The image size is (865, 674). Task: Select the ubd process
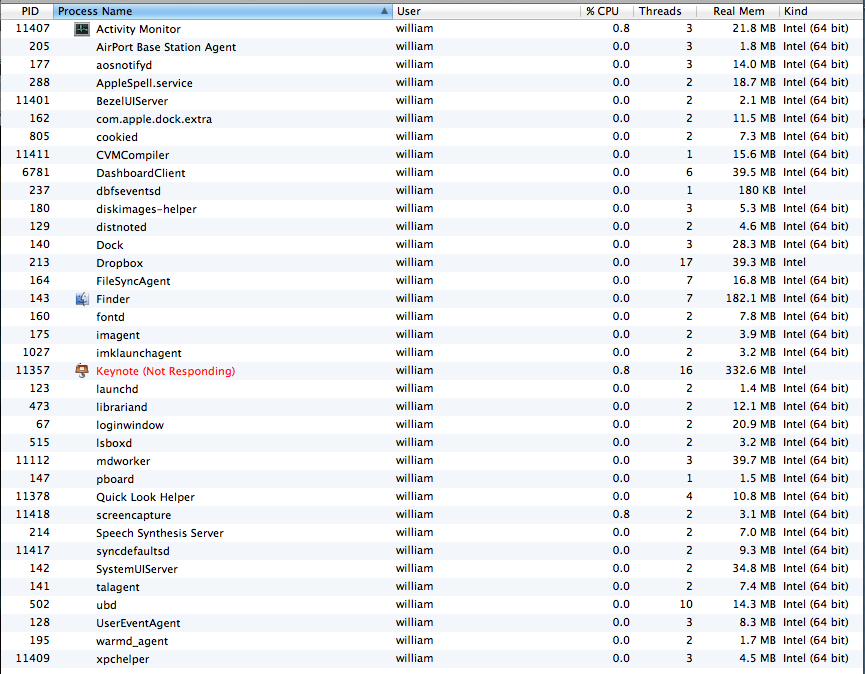click(106, 605)
